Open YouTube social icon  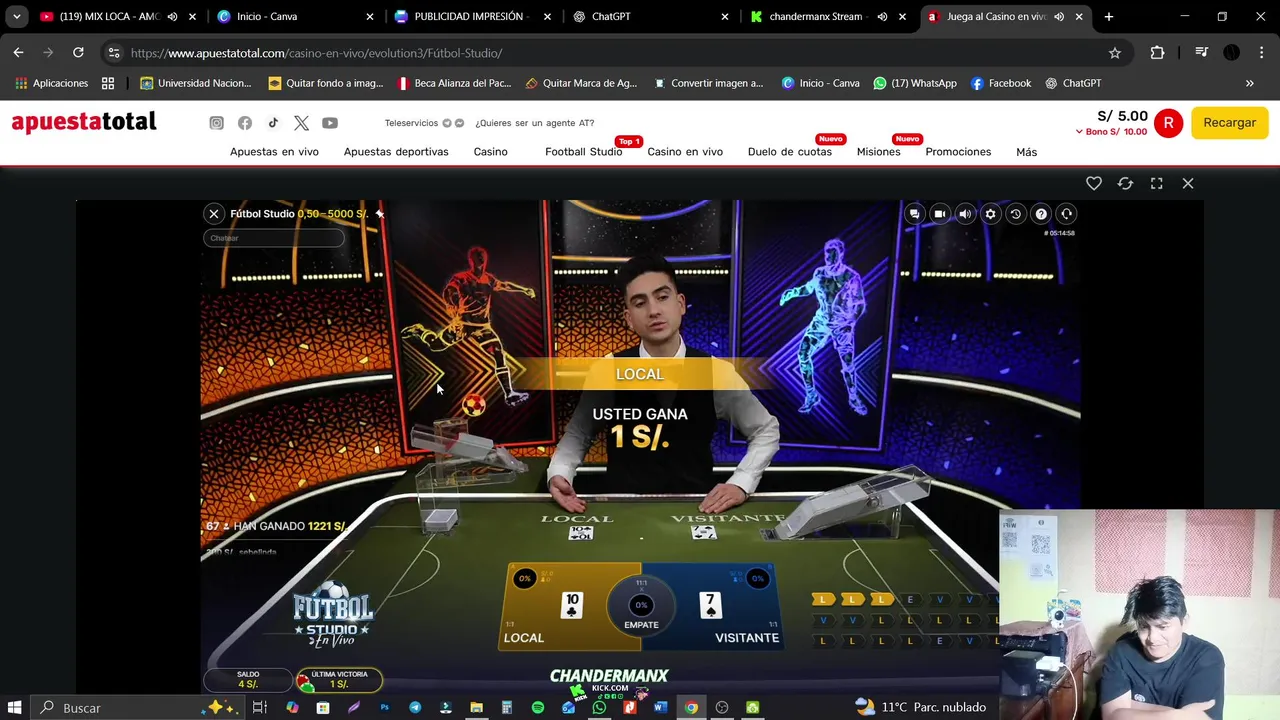(x=330, y=123)
